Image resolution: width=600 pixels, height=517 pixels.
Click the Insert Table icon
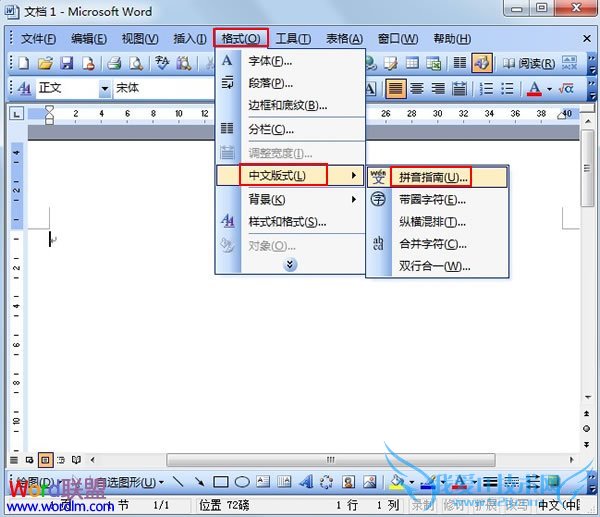412,63
